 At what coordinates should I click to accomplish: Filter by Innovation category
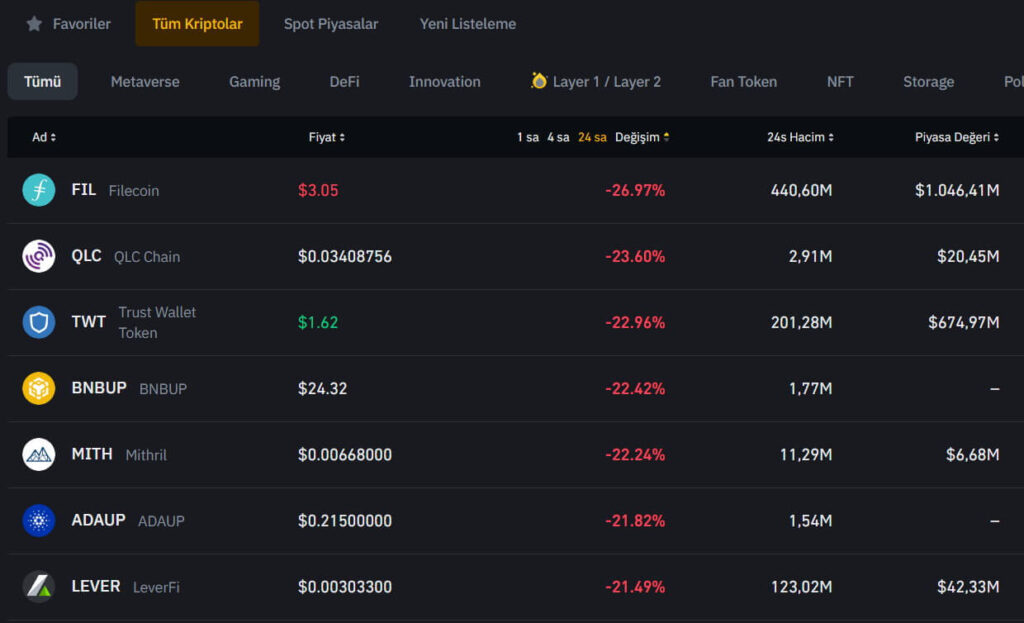[445, 82]
